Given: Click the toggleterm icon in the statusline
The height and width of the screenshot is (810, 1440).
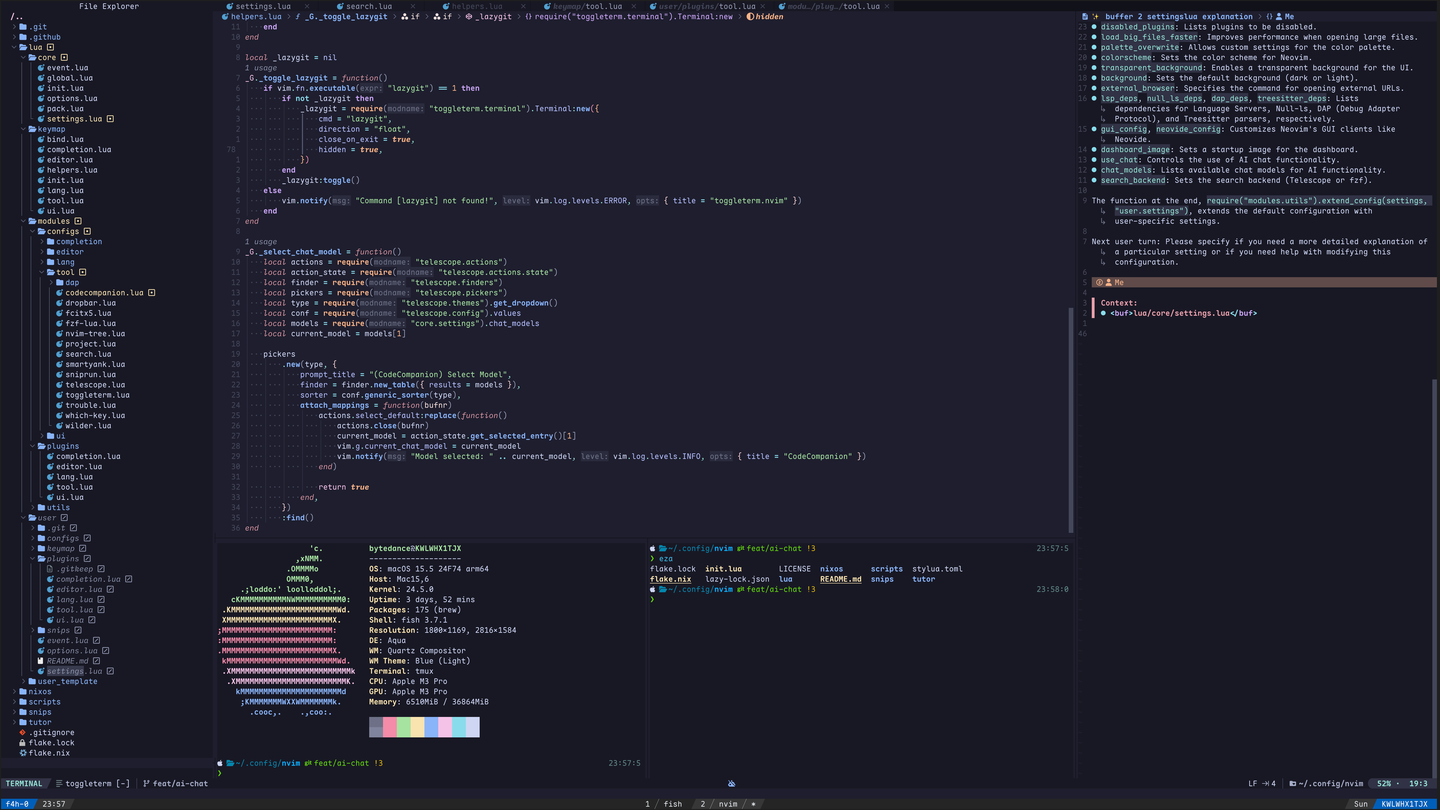Looking at the screenshot, I should click(x=59, y=784).
